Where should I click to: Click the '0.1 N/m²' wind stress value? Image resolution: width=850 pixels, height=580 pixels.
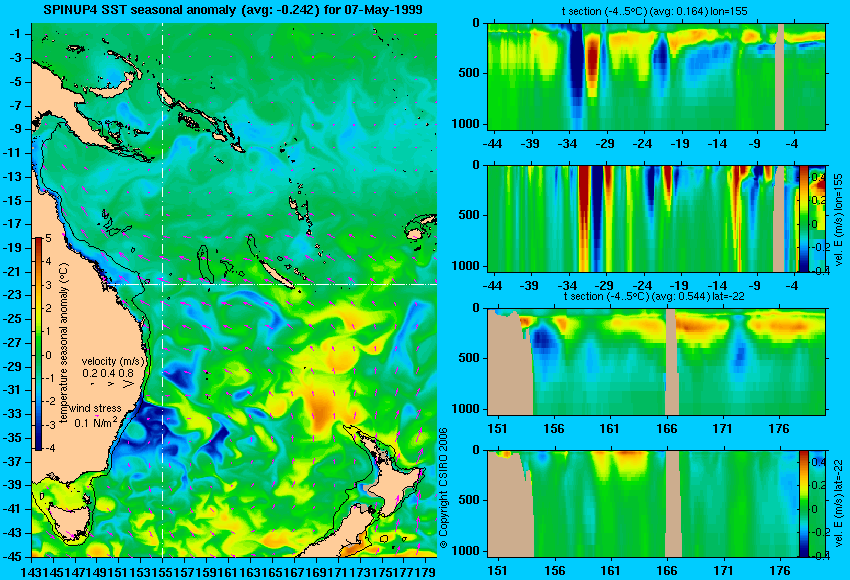95,422
